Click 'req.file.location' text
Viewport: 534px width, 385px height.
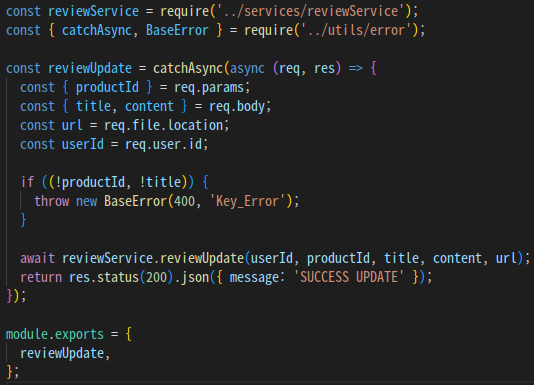point(163,125)
